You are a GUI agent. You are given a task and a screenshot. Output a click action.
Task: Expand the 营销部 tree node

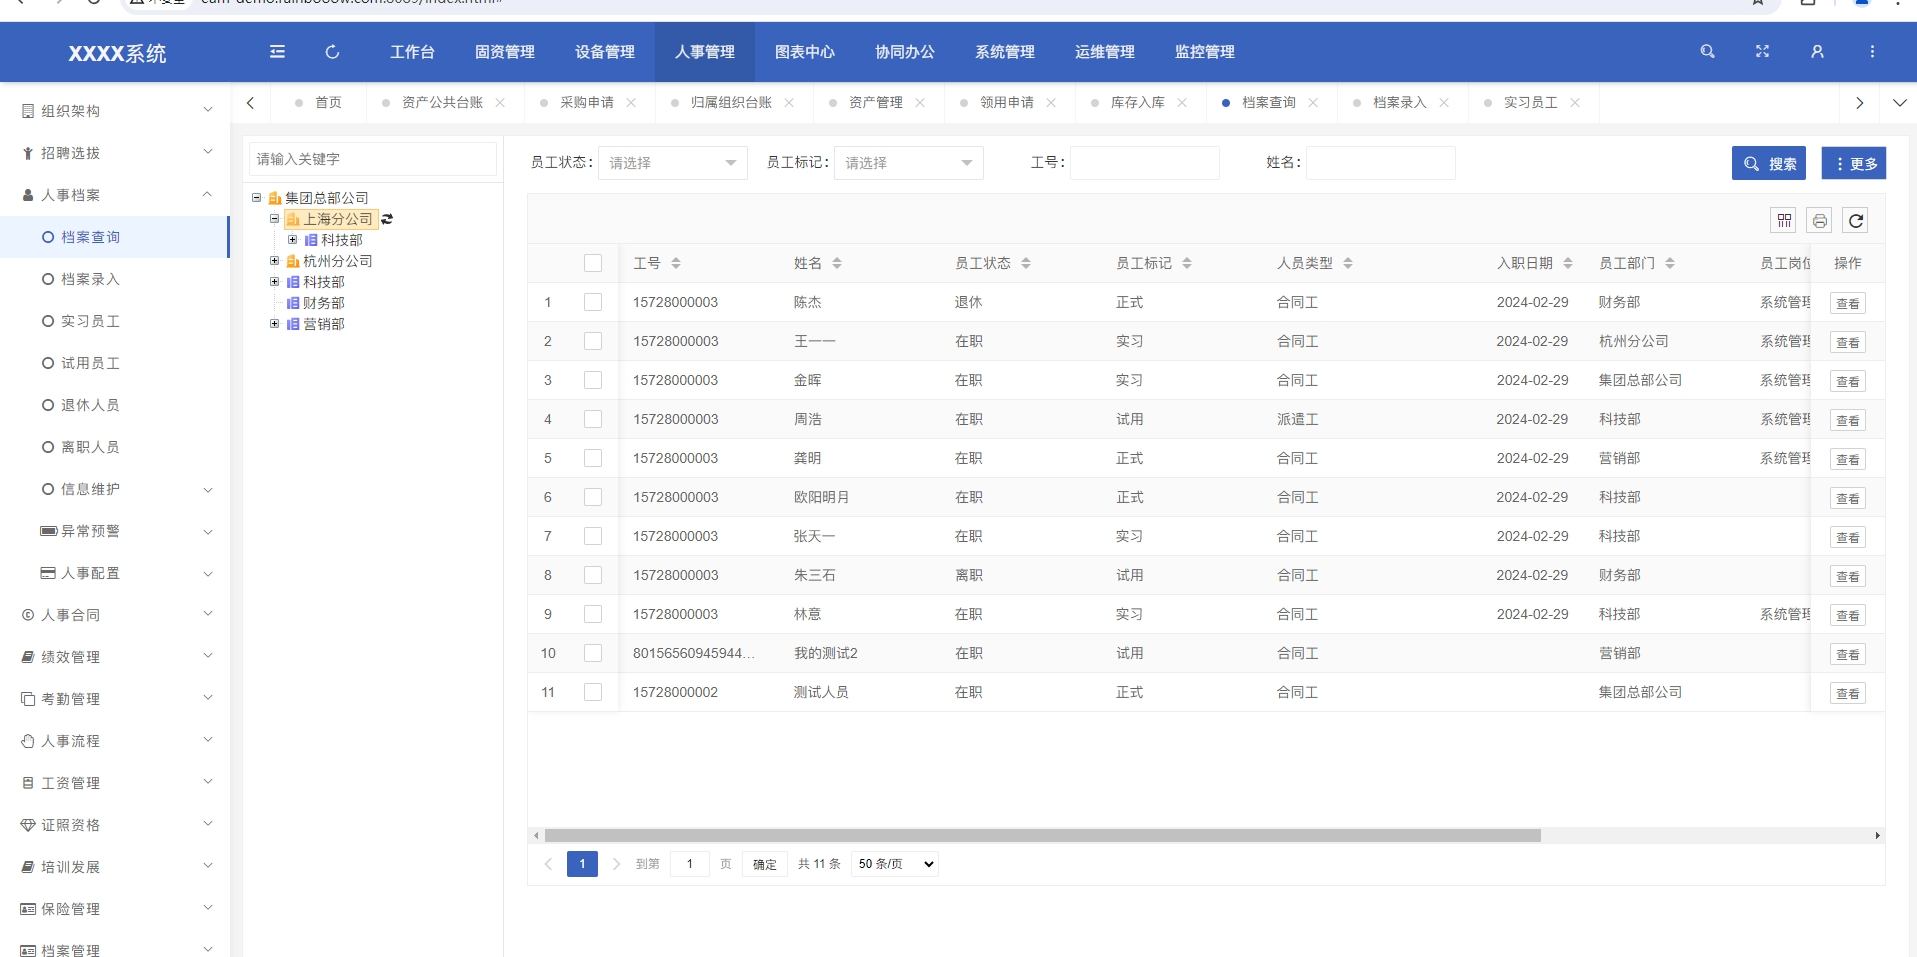click(275, 324)
